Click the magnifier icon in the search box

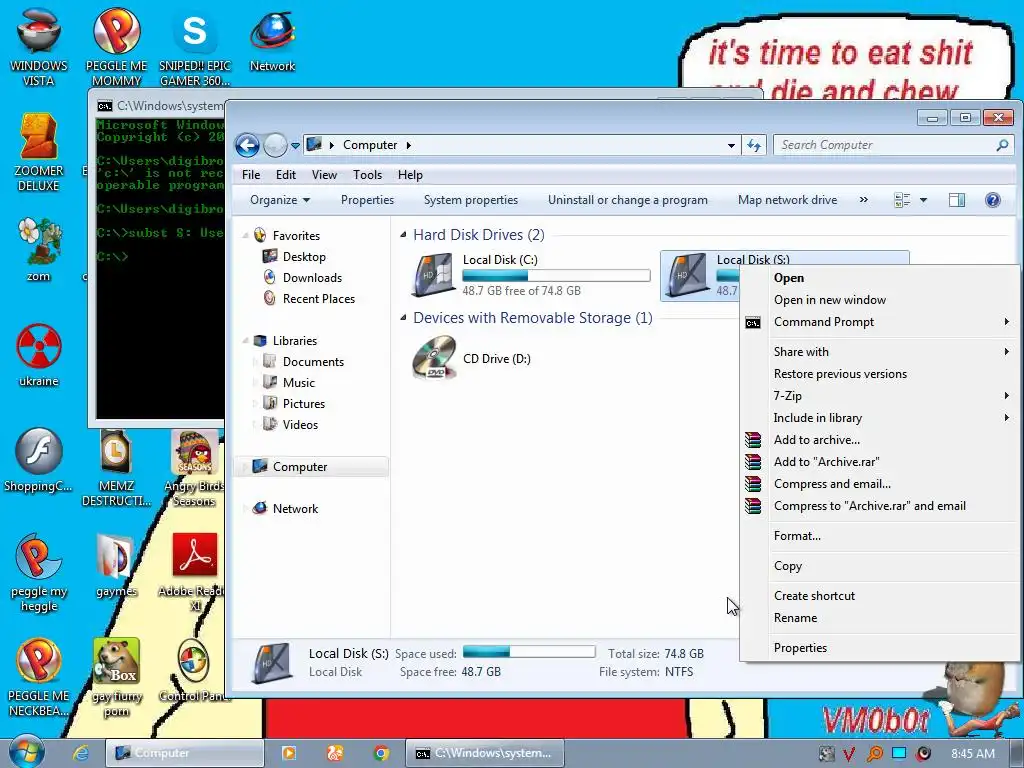[x=1002, y=145]
